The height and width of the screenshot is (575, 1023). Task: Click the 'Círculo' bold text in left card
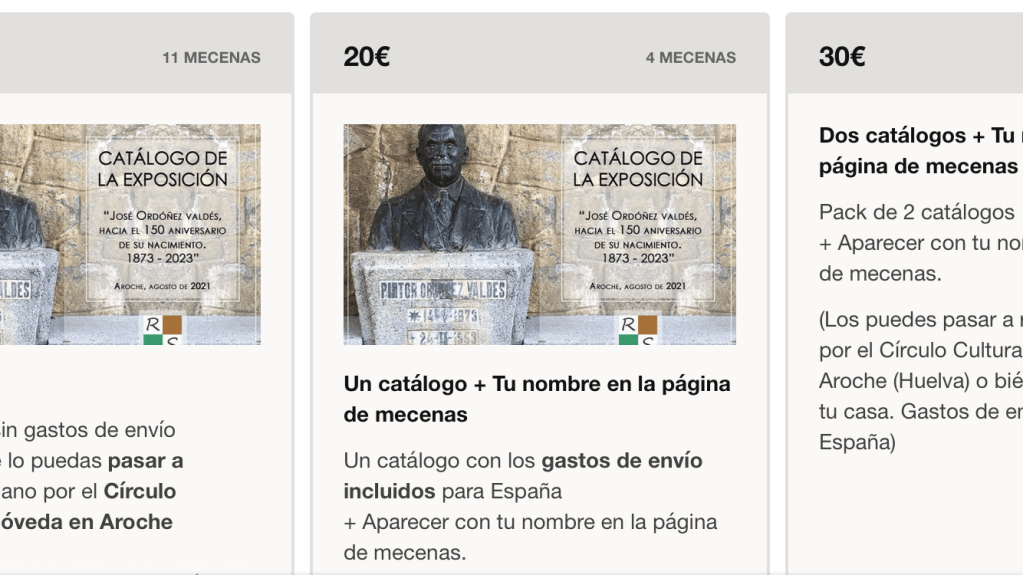tap(140, 491)
